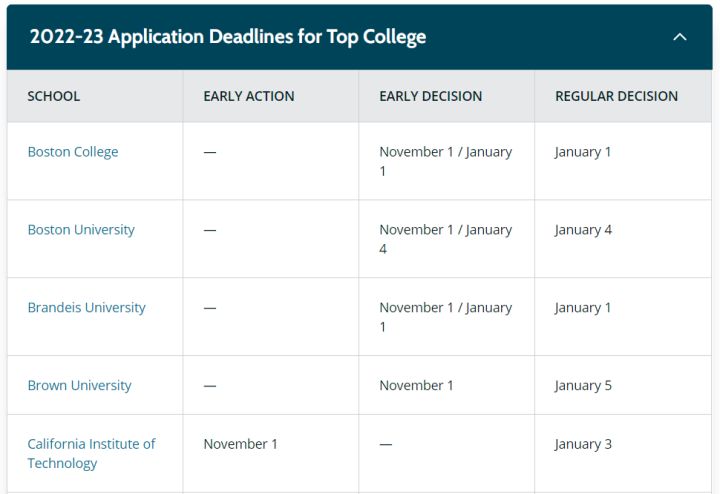Click the EARLY DECISION column header

coord(431,97)
